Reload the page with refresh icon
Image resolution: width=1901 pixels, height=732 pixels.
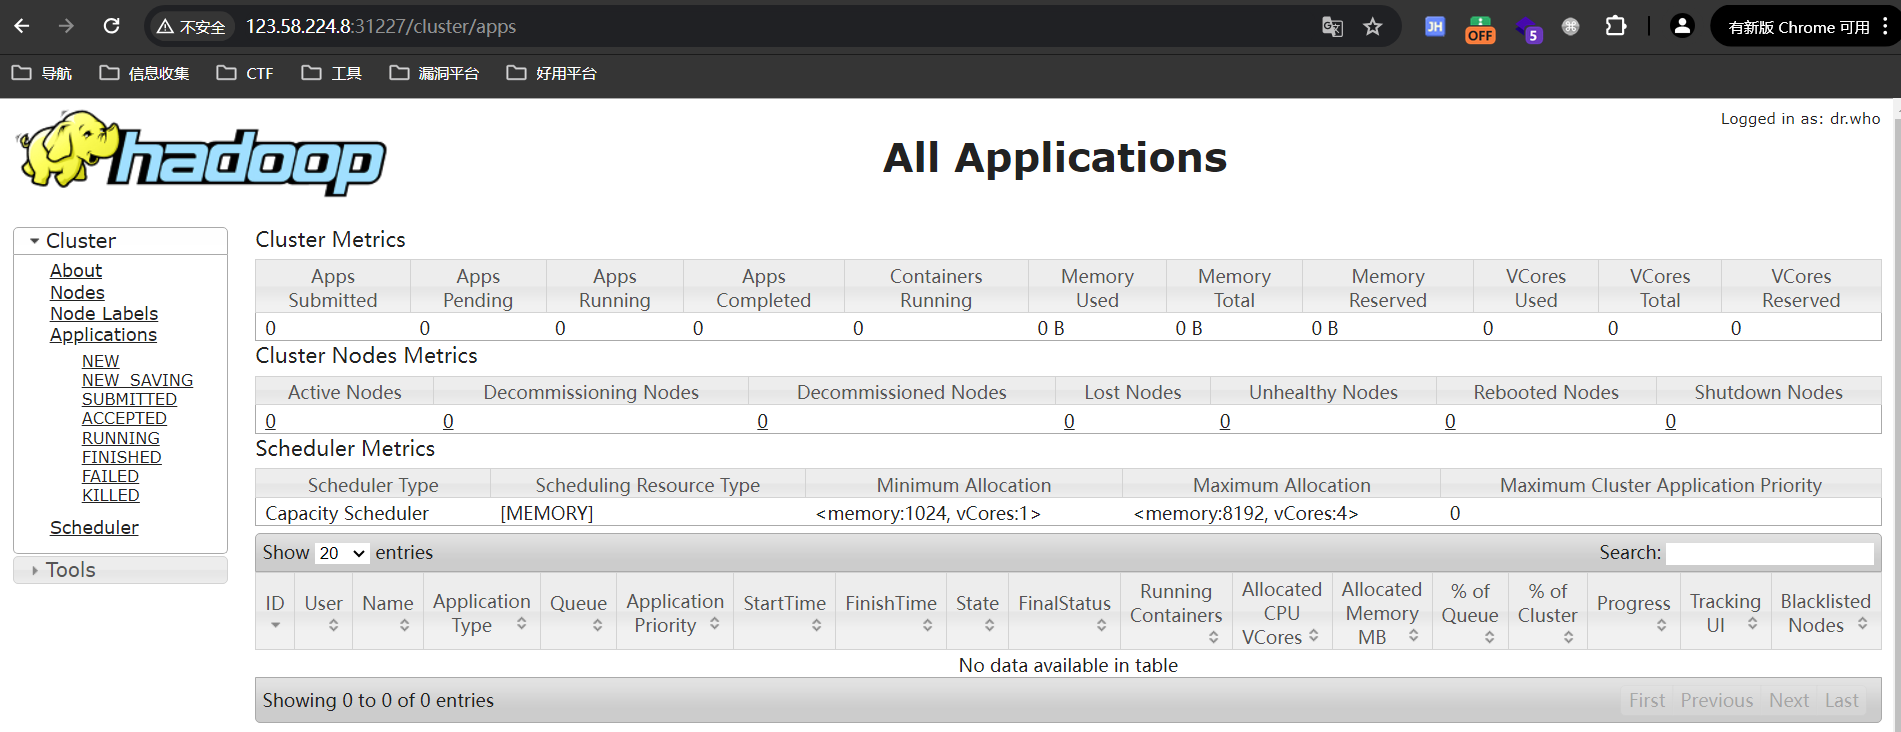(111, 26)
